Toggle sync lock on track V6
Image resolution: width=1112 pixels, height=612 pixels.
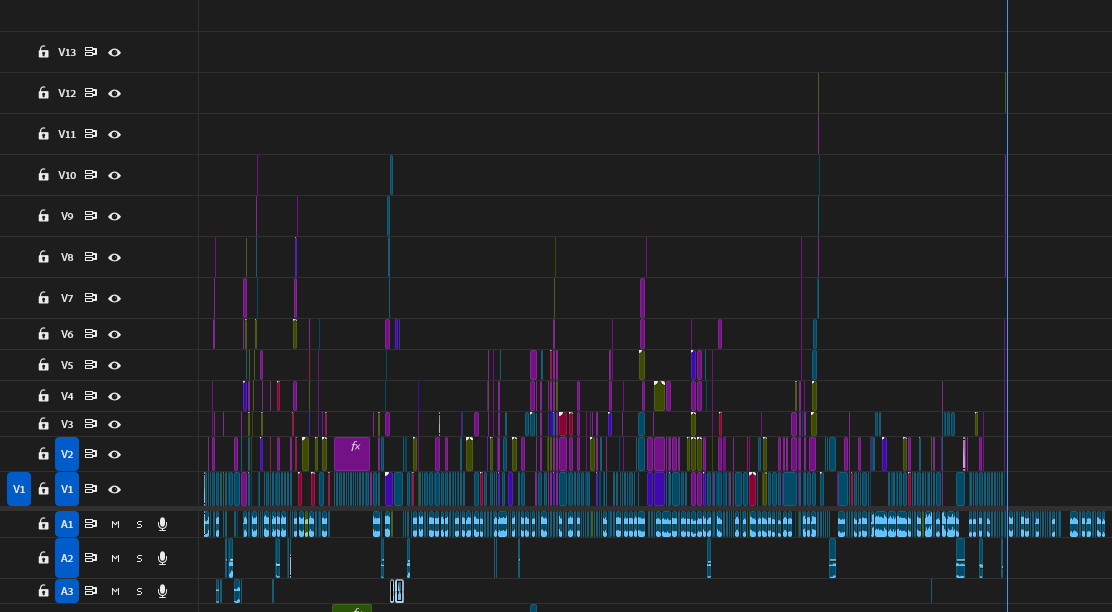coord(91,333)
